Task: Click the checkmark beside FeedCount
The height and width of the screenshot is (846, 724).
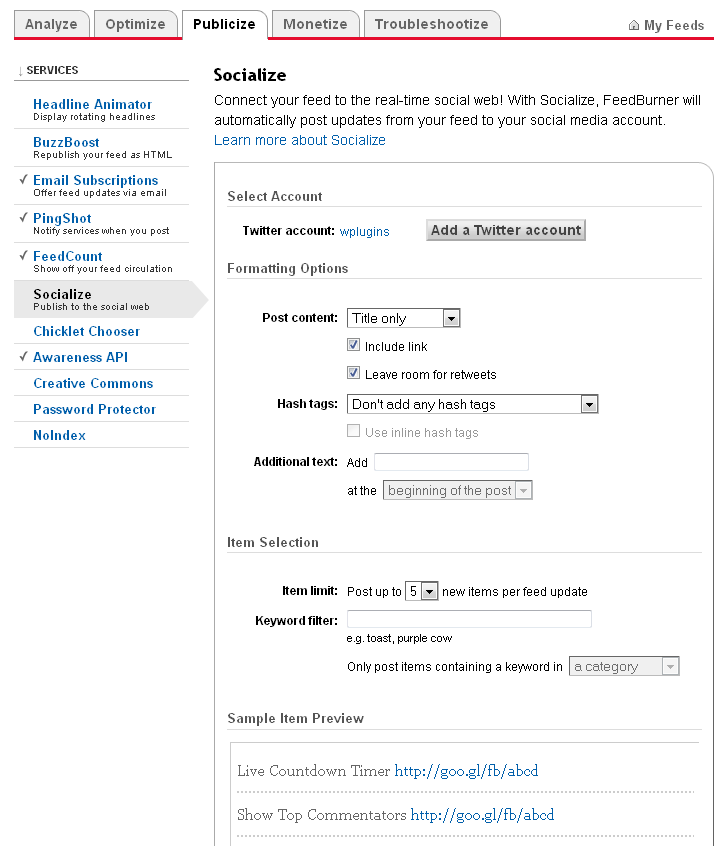Action: [x=23, y=255]
